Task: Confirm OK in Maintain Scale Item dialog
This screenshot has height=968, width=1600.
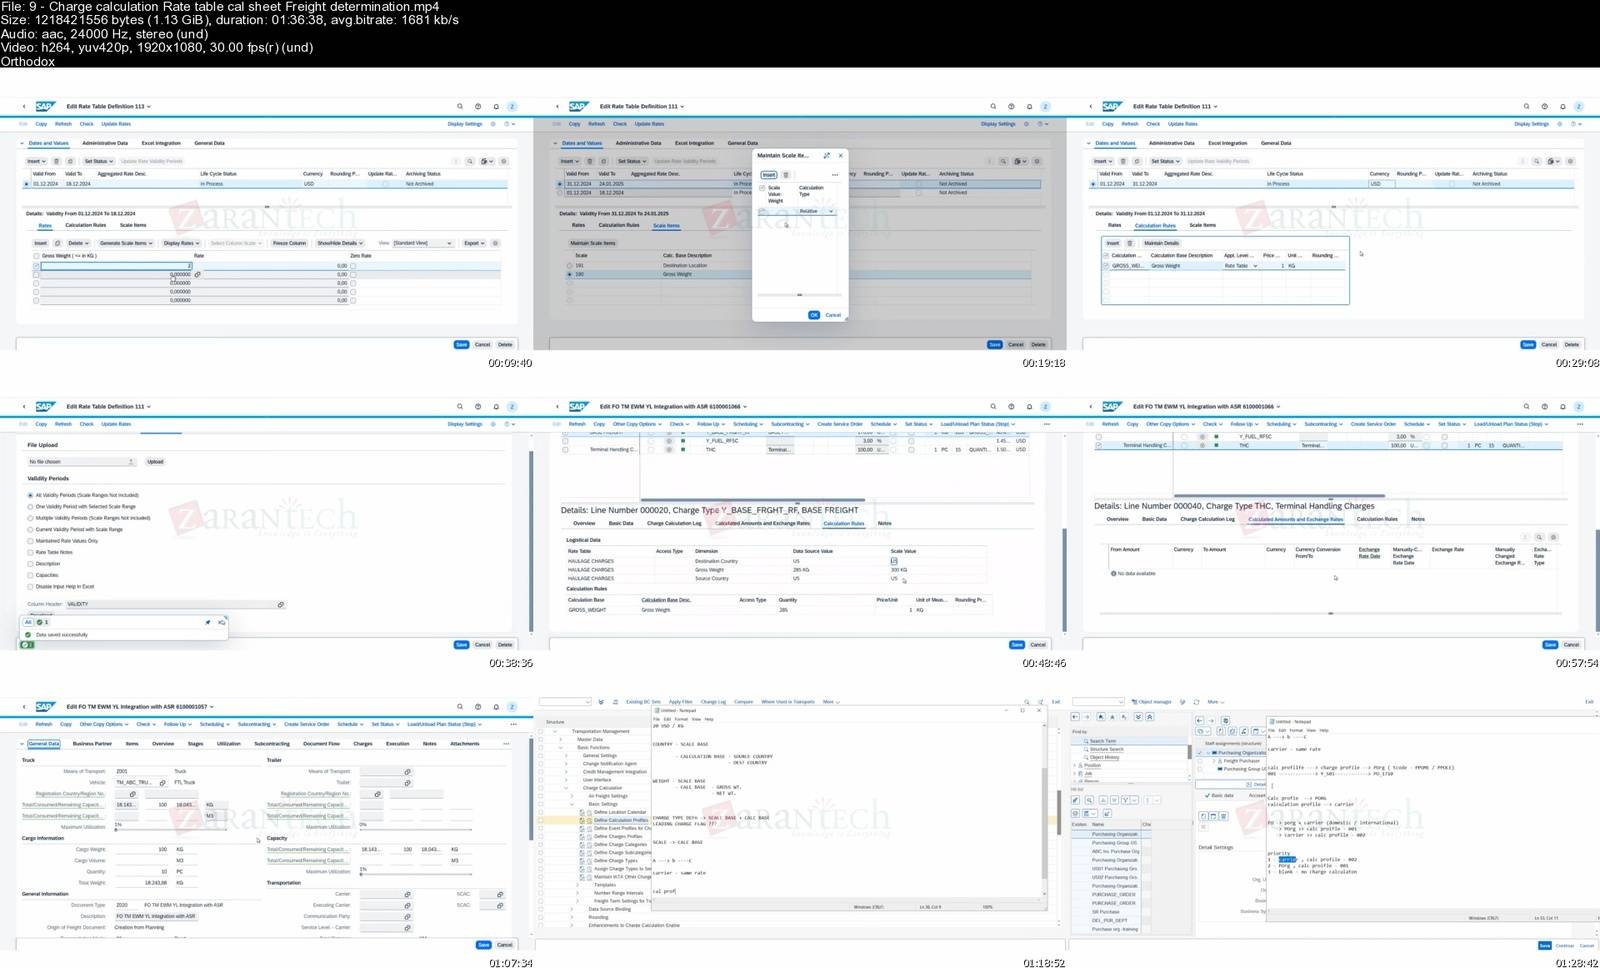Action: pos(814,315)
